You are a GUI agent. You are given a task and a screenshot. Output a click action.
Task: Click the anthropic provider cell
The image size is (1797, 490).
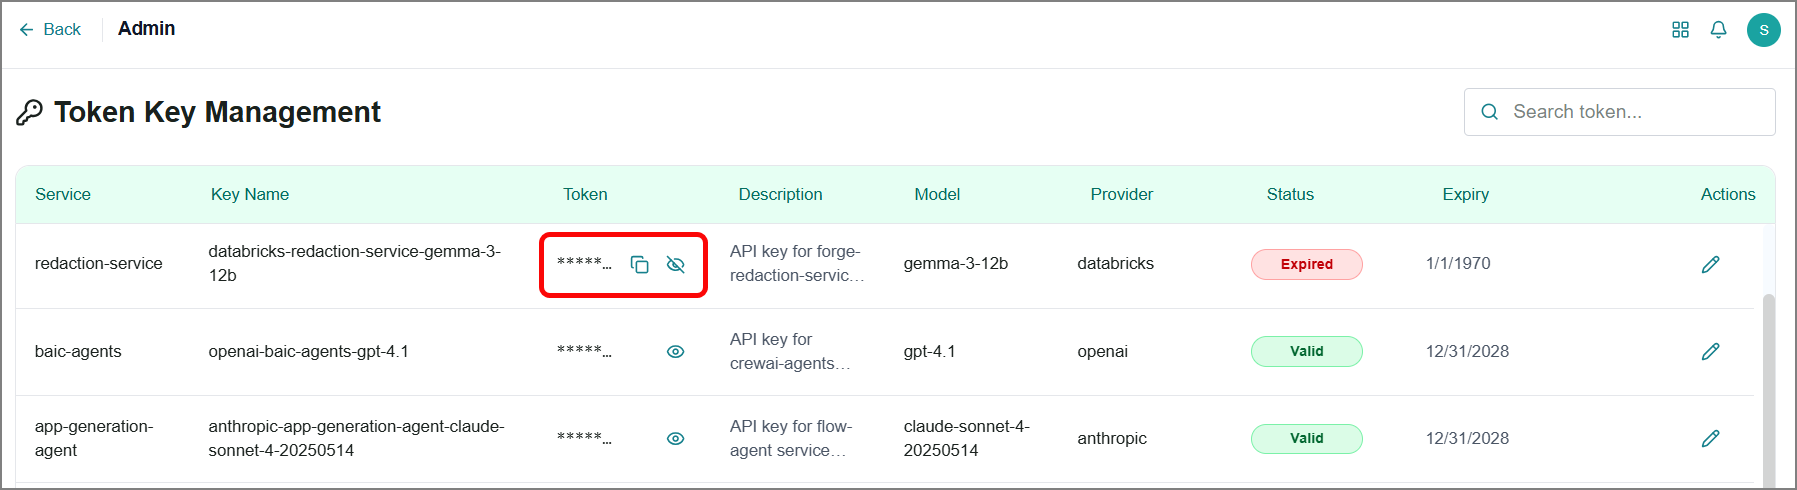pyautogui.click(x=1111, y=438)
